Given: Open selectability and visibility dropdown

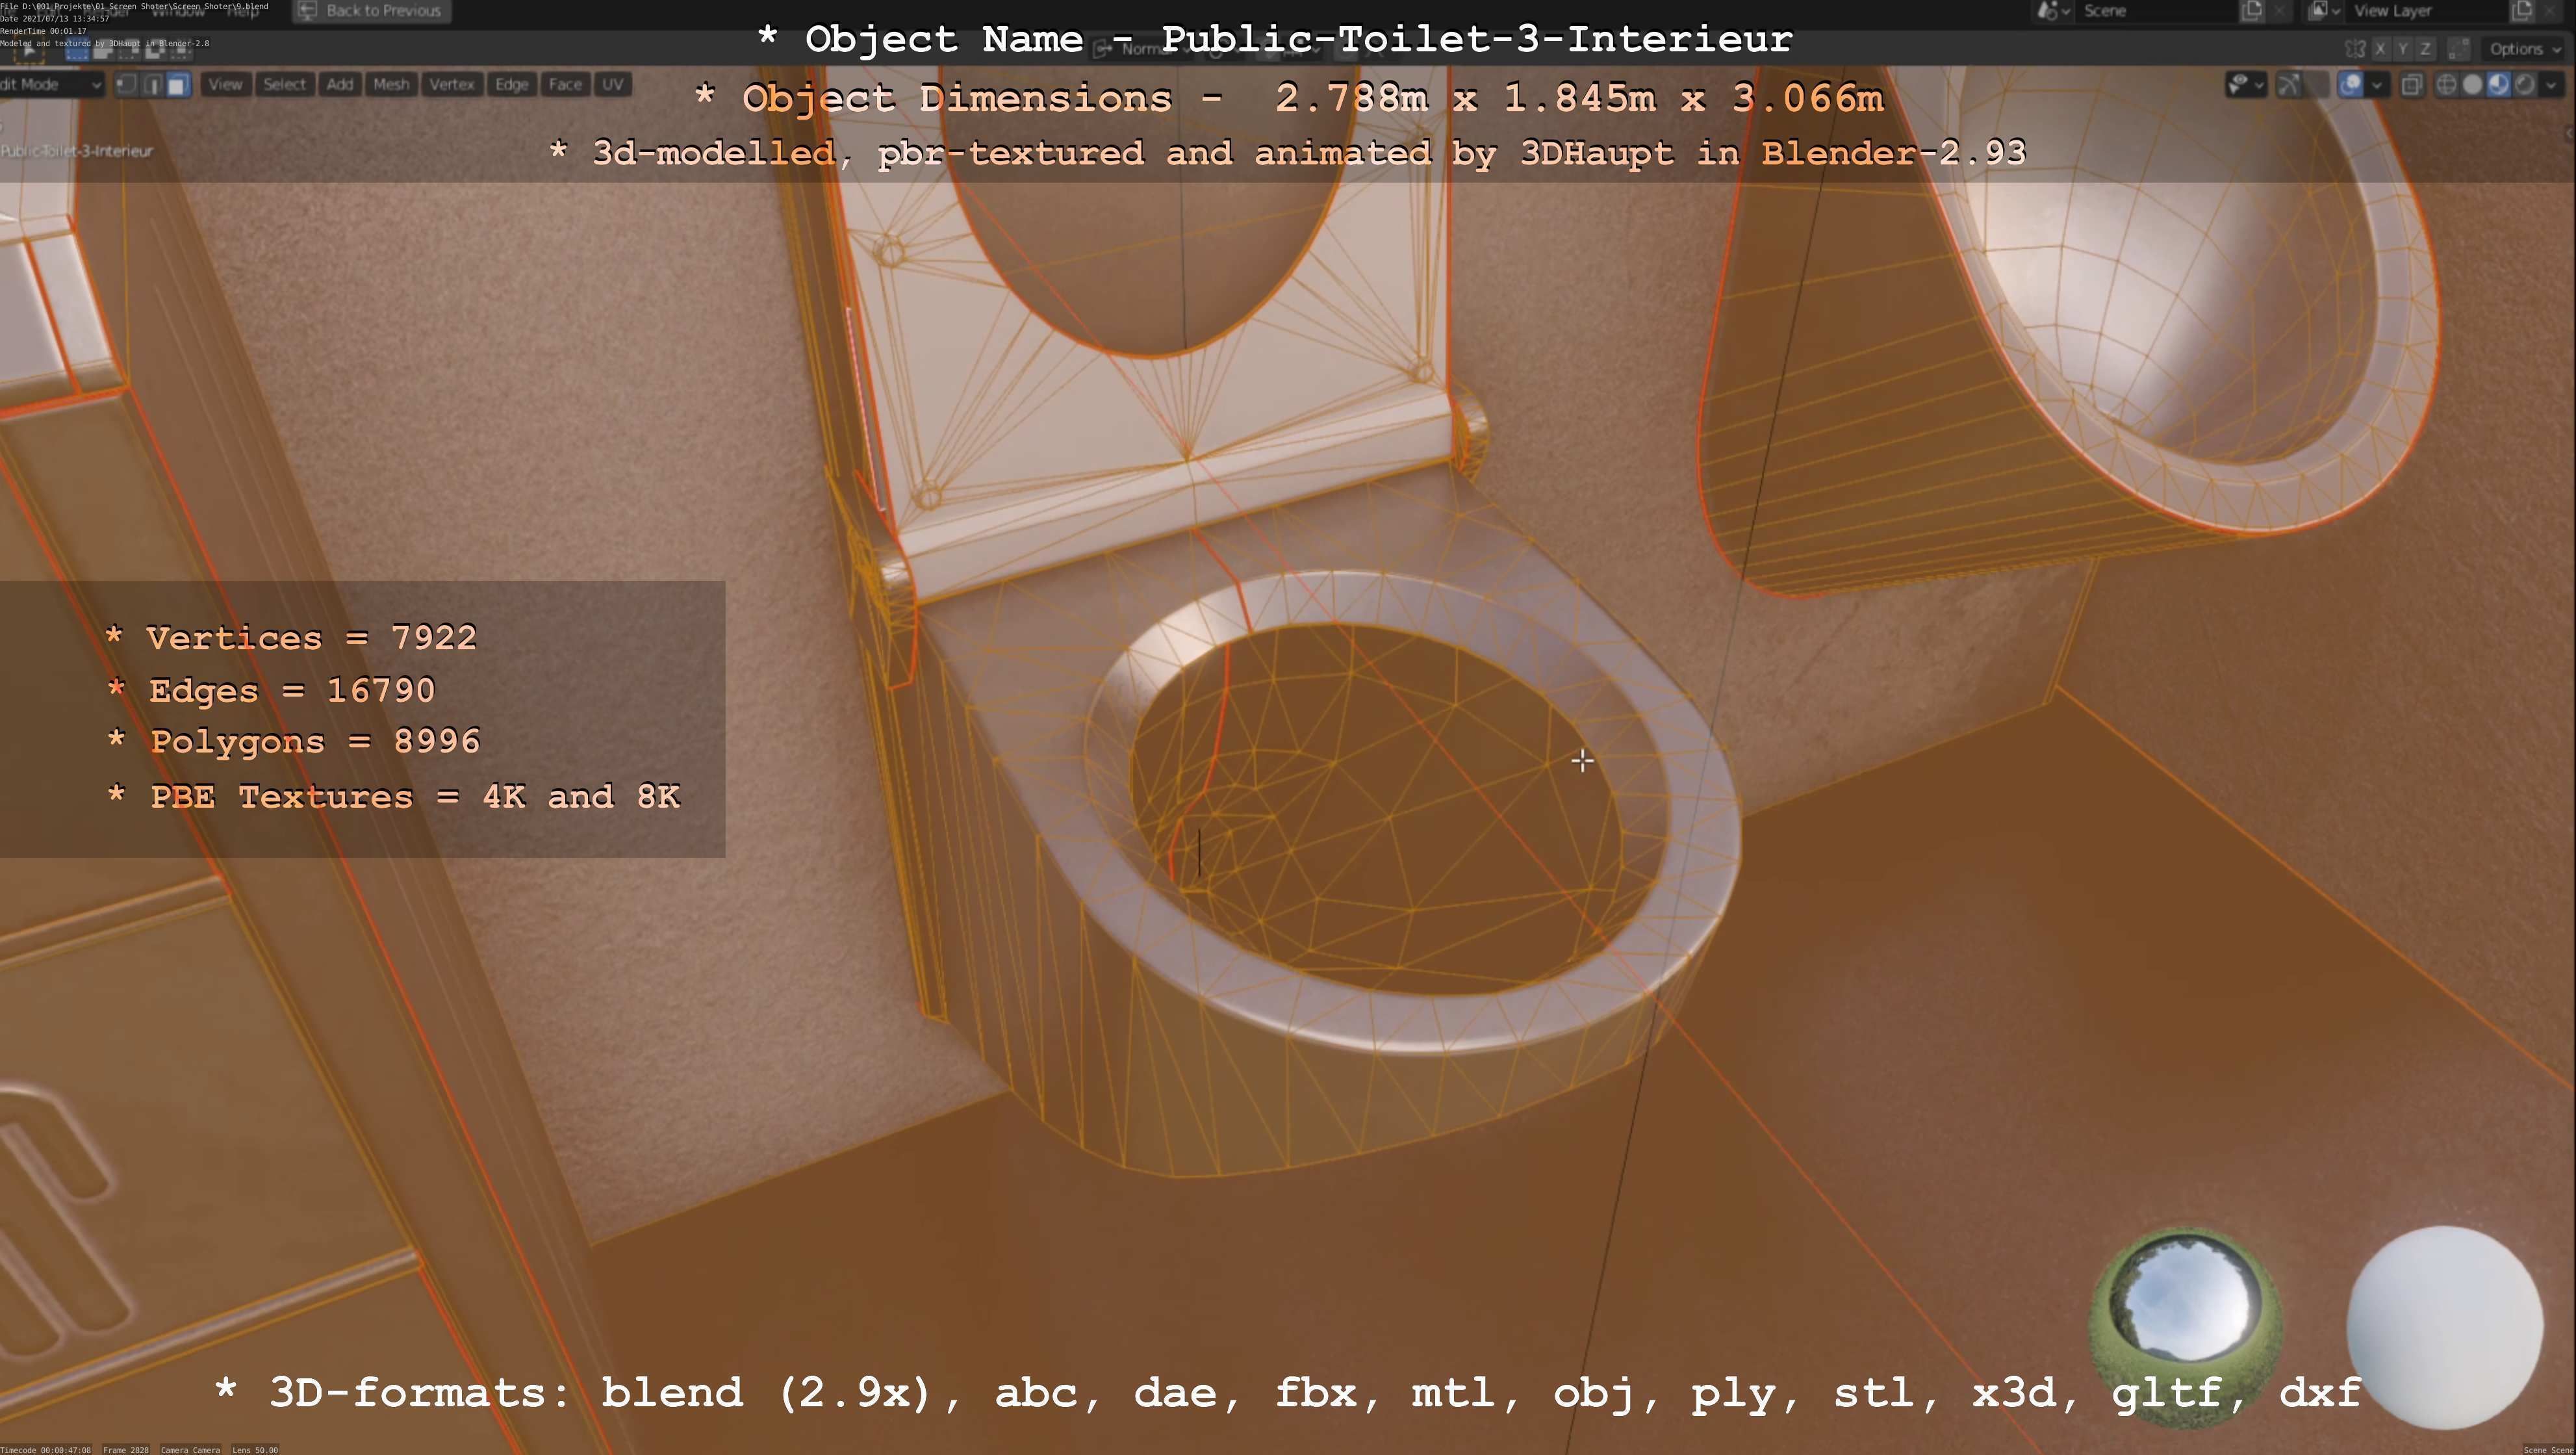Looking at the screenshot, I should 2247,85.
